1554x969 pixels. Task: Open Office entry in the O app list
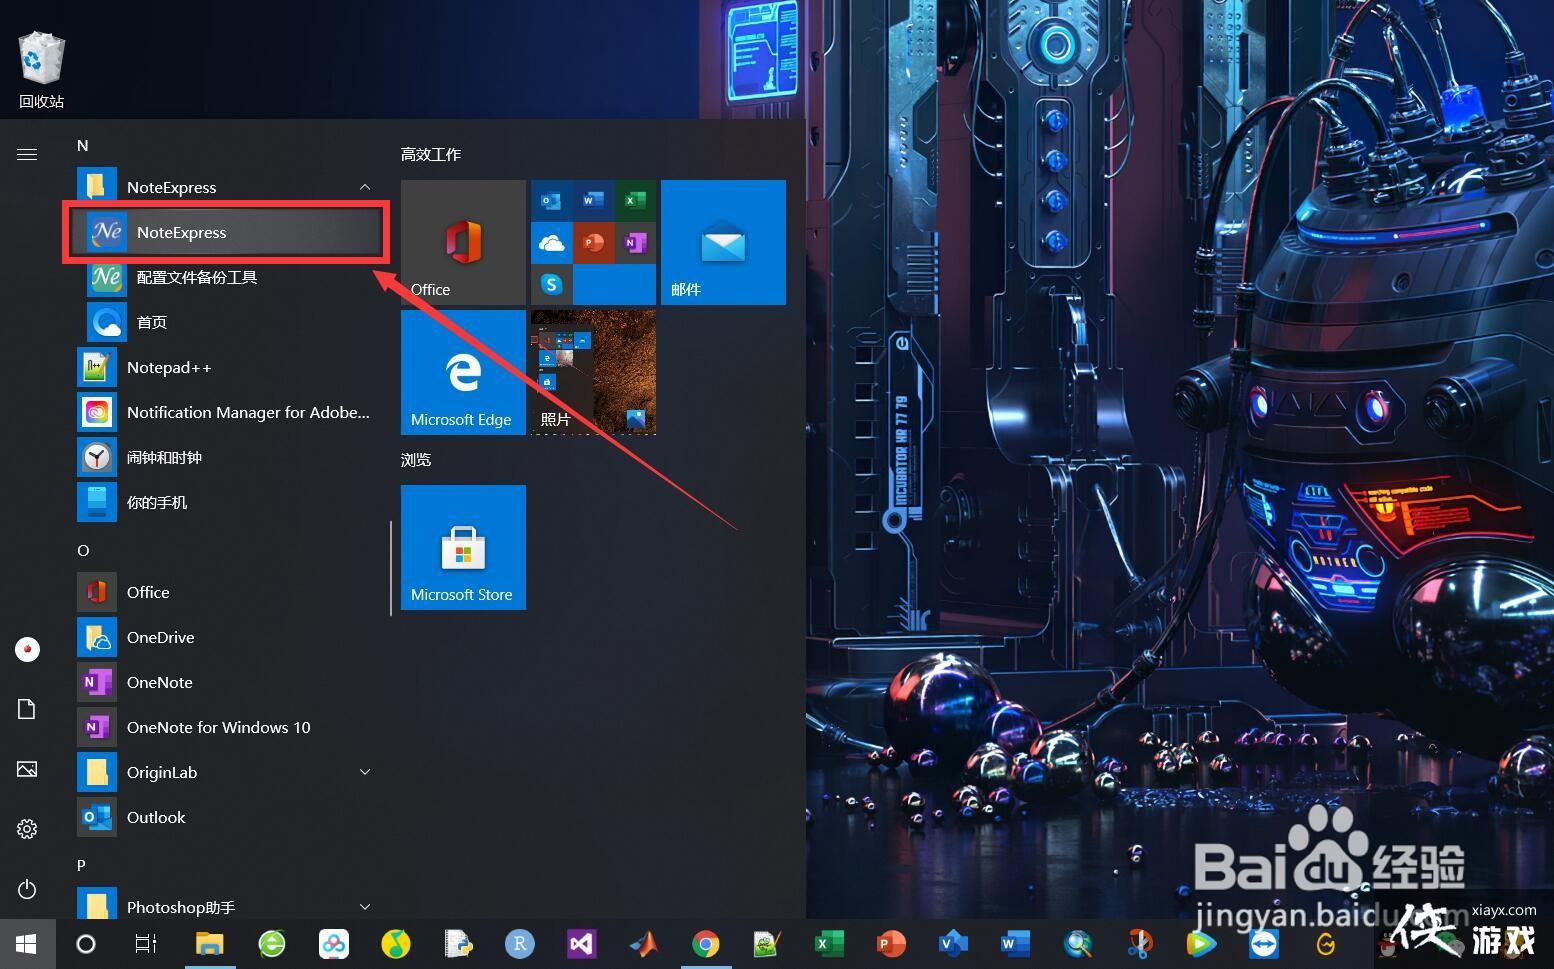point(226,592)
